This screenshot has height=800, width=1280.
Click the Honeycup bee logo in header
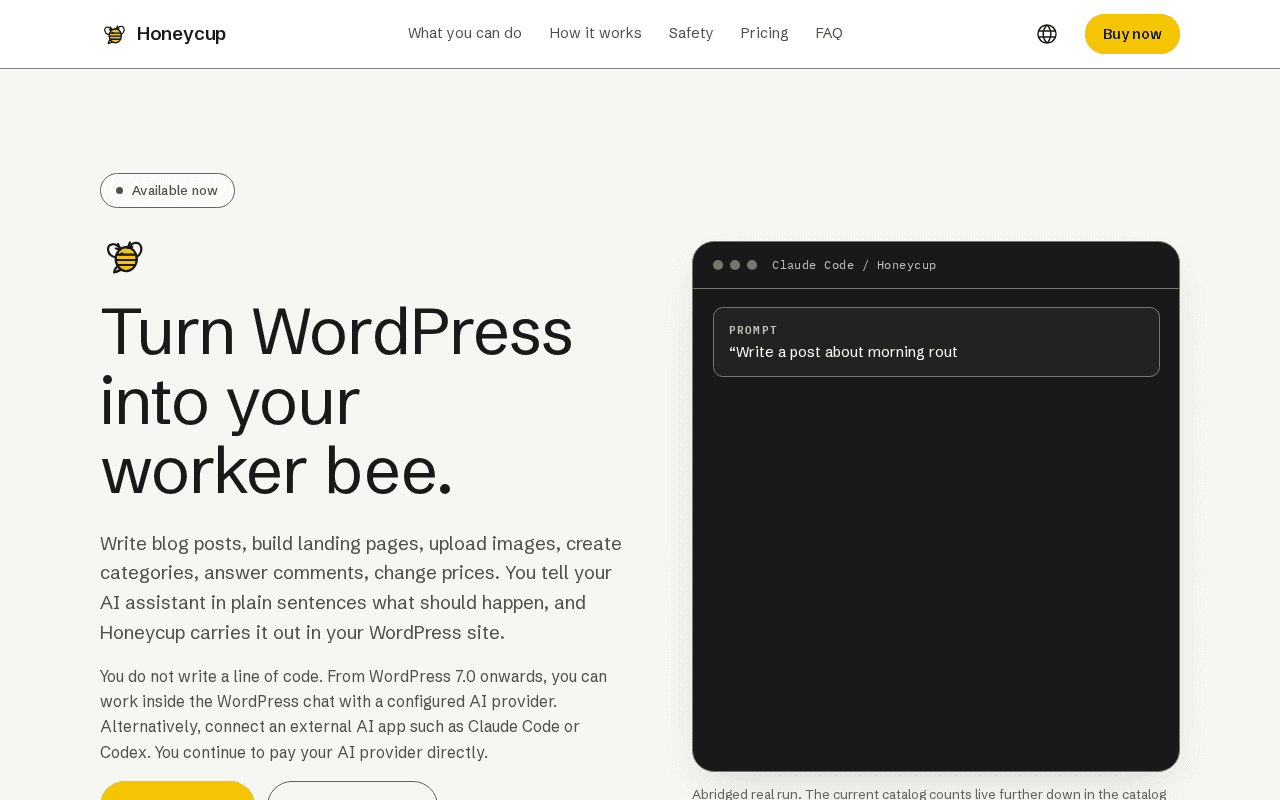115,34
